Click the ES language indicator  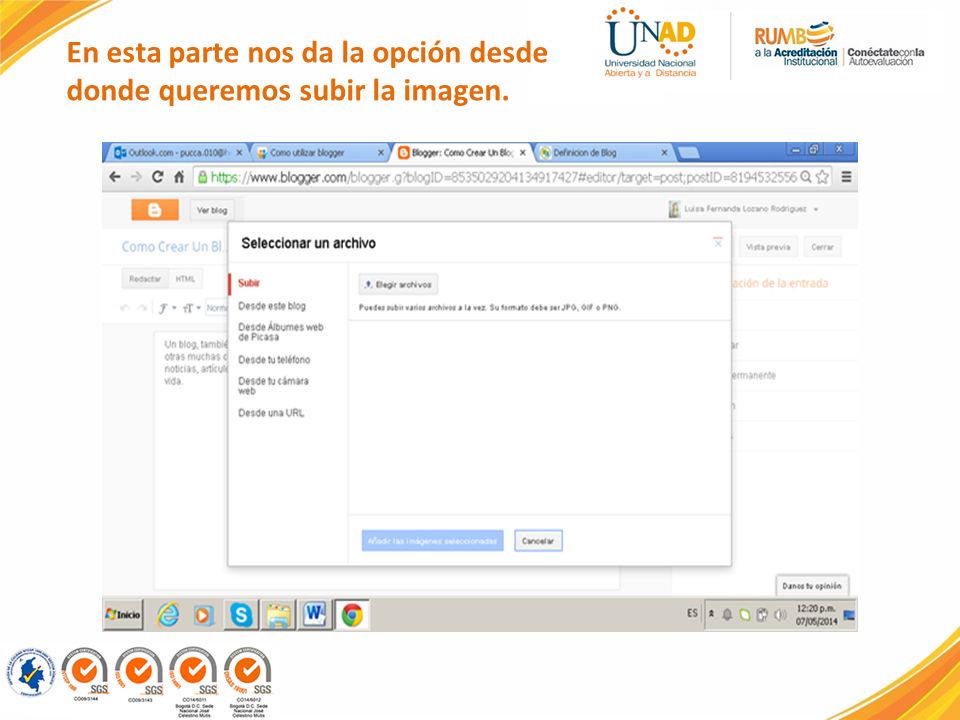(x=692, y=613)
